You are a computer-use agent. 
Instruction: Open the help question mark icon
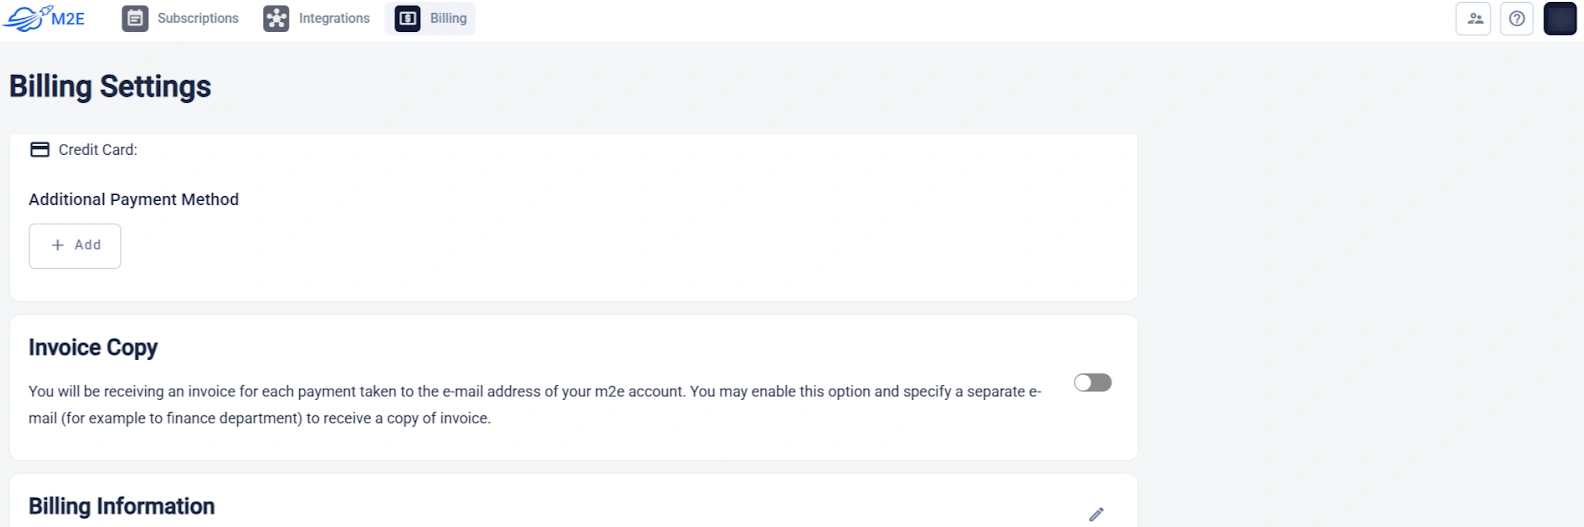[1517, 18]
